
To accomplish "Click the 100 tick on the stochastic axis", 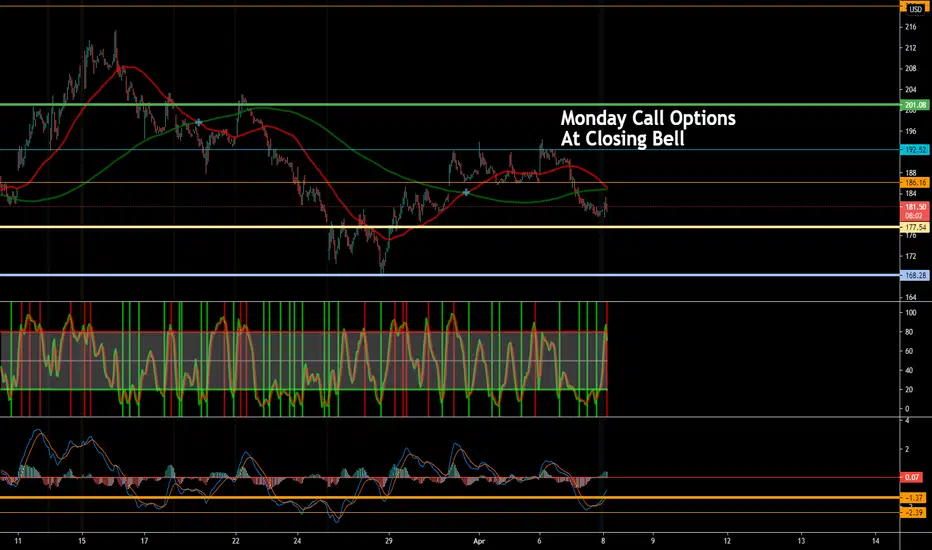I will click(911, 313).
